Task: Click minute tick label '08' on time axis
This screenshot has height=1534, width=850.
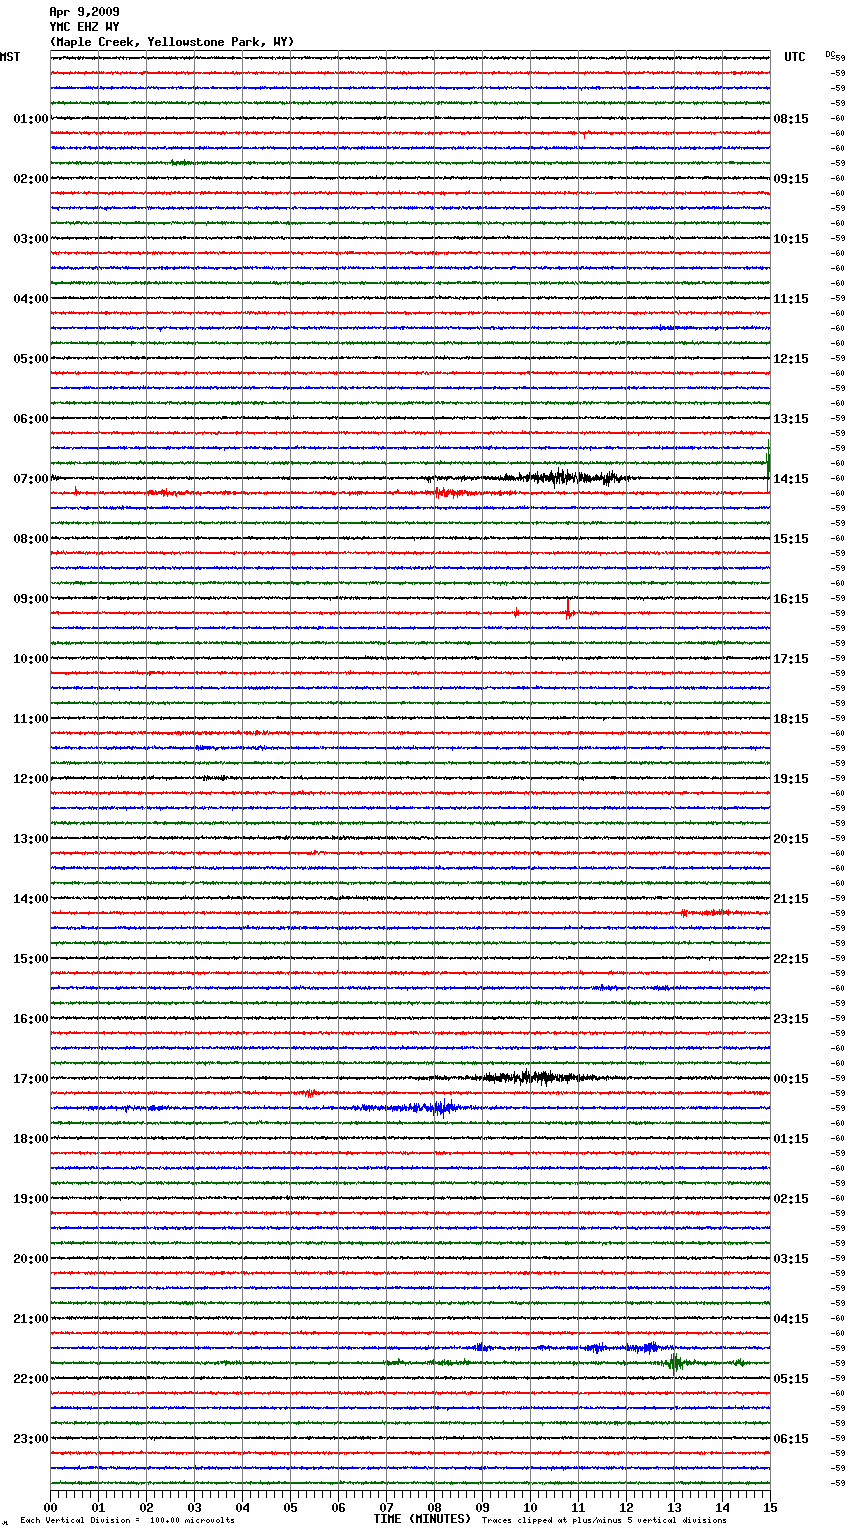Action: point(434,1507)
